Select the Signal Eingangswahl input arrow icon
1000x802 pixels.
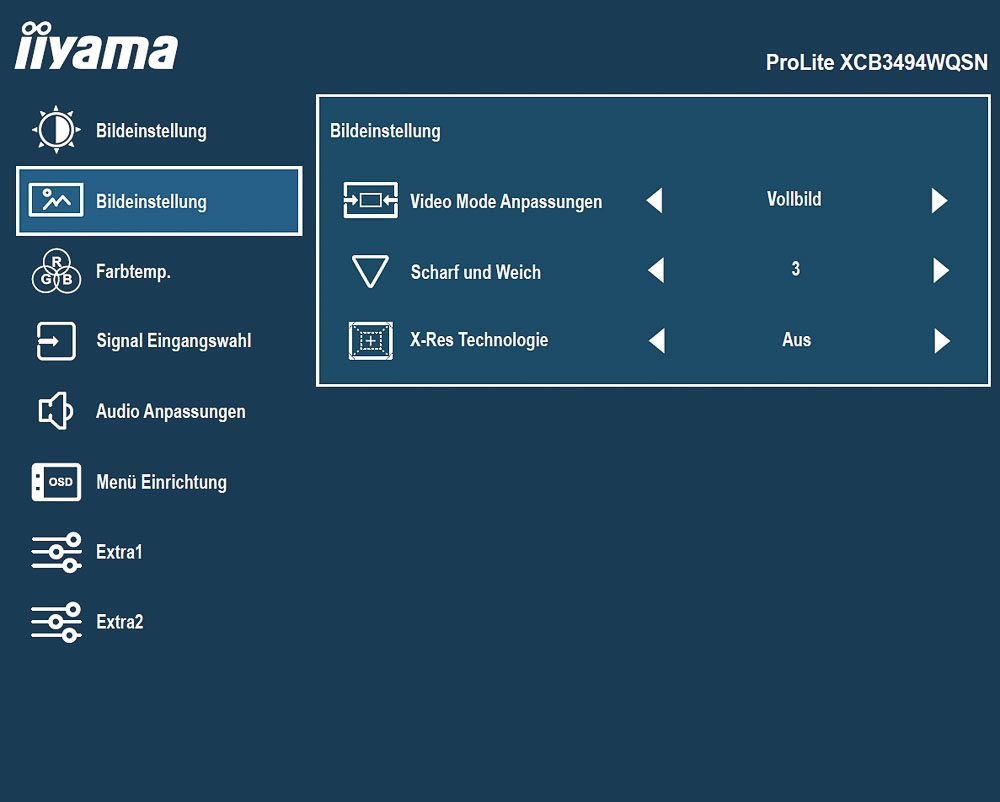(56, 341)
